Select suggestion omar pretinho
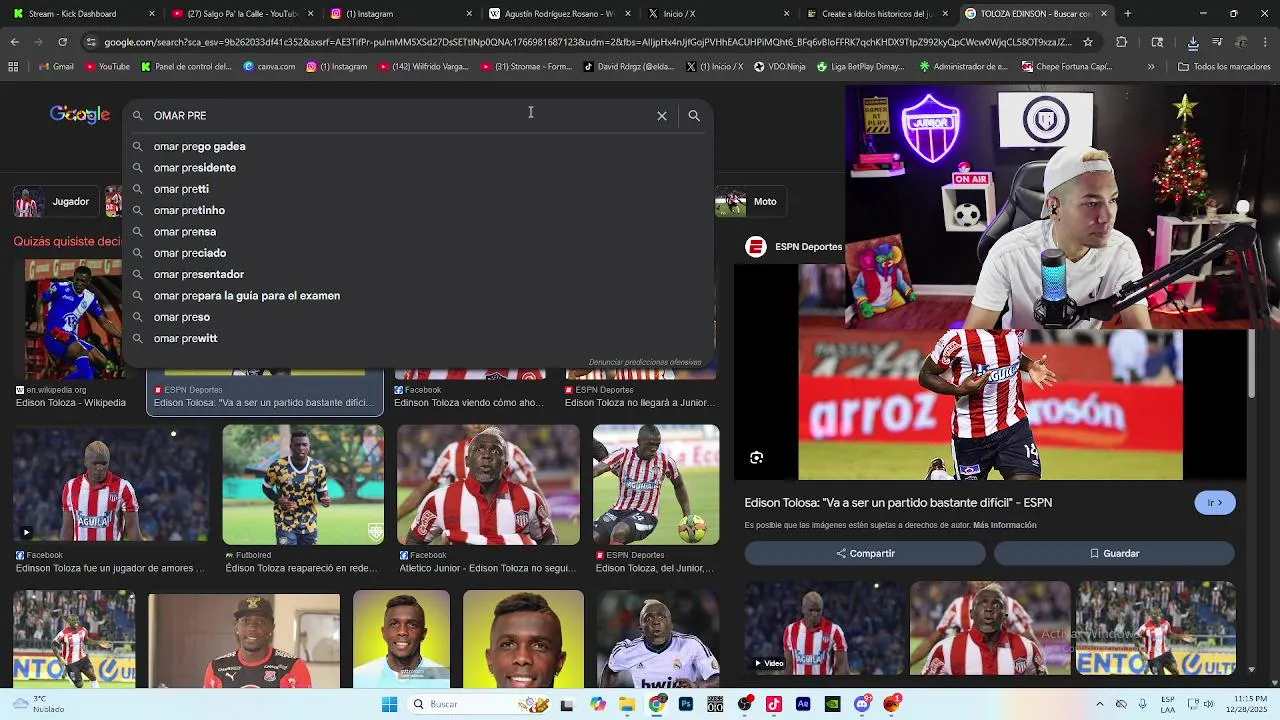Viewport: 1280px width, 720px height. pos(418,210)
